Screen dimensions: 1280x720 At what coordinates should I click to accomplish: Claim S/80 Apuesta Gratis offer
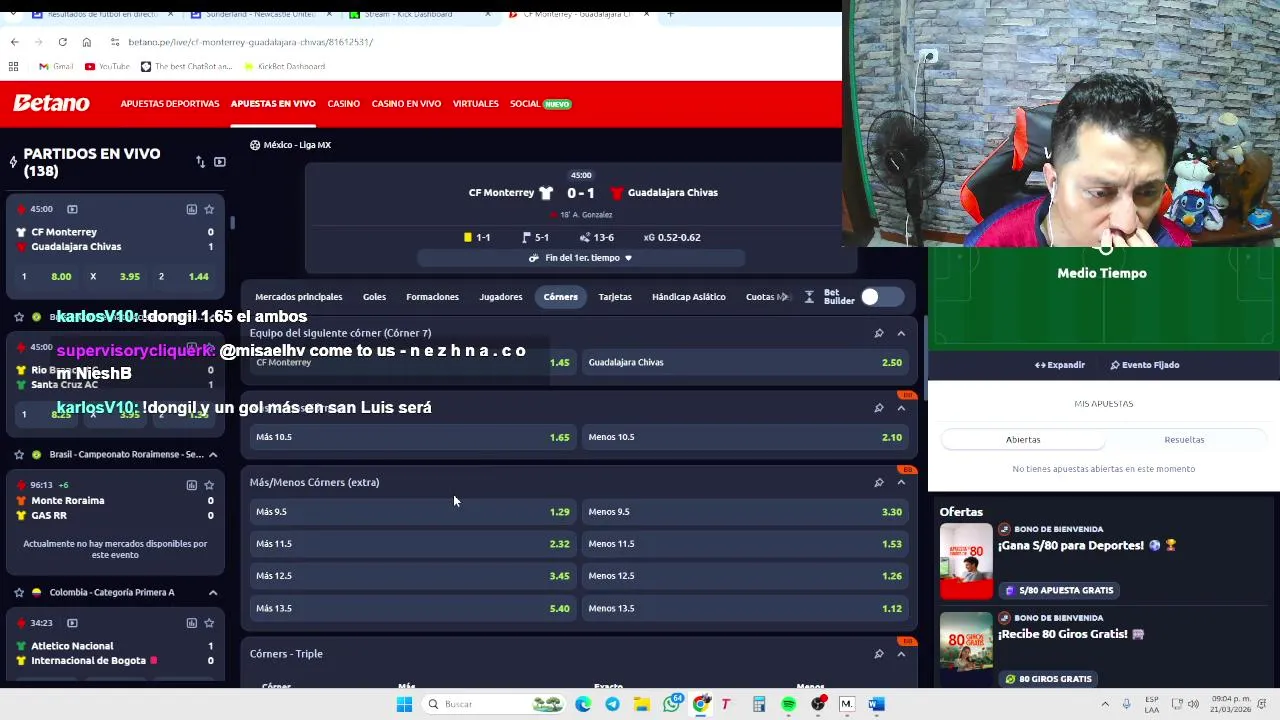click(1059, 590)
